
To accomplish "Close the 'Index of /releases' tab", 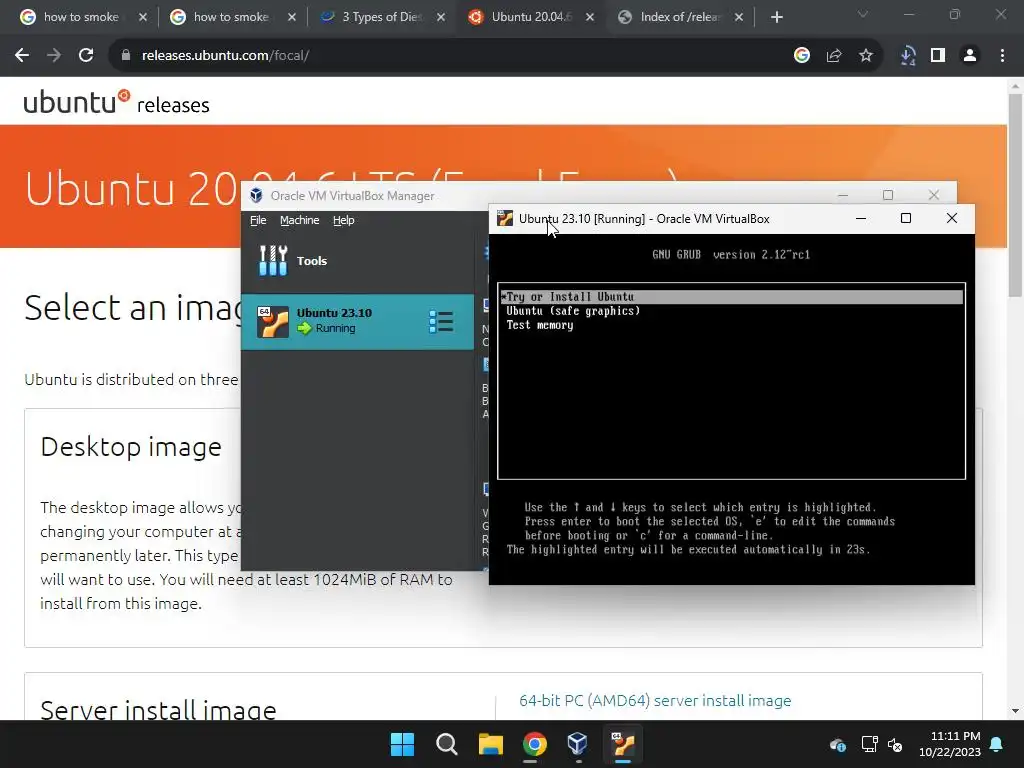I will (x=739, y=17).
